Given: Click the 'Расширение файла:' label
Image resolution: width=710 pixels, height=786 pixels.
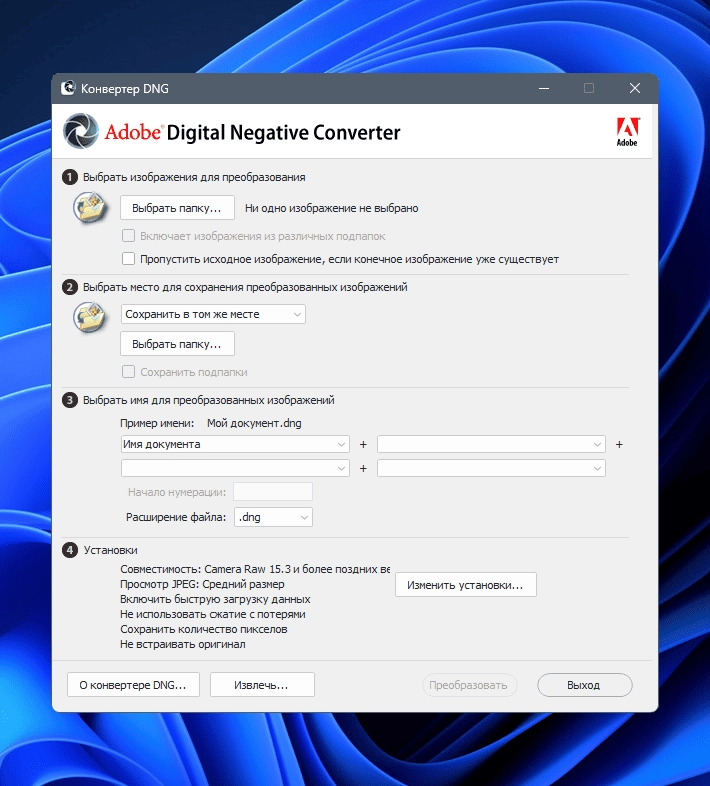Looking at the screenshot, I should tap(176, 517).
